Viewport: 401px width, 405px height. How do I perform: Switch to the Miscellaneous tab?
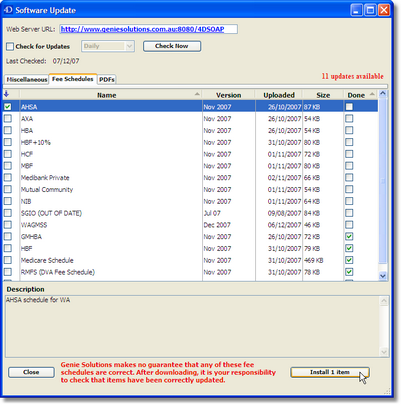coord(27,79)
